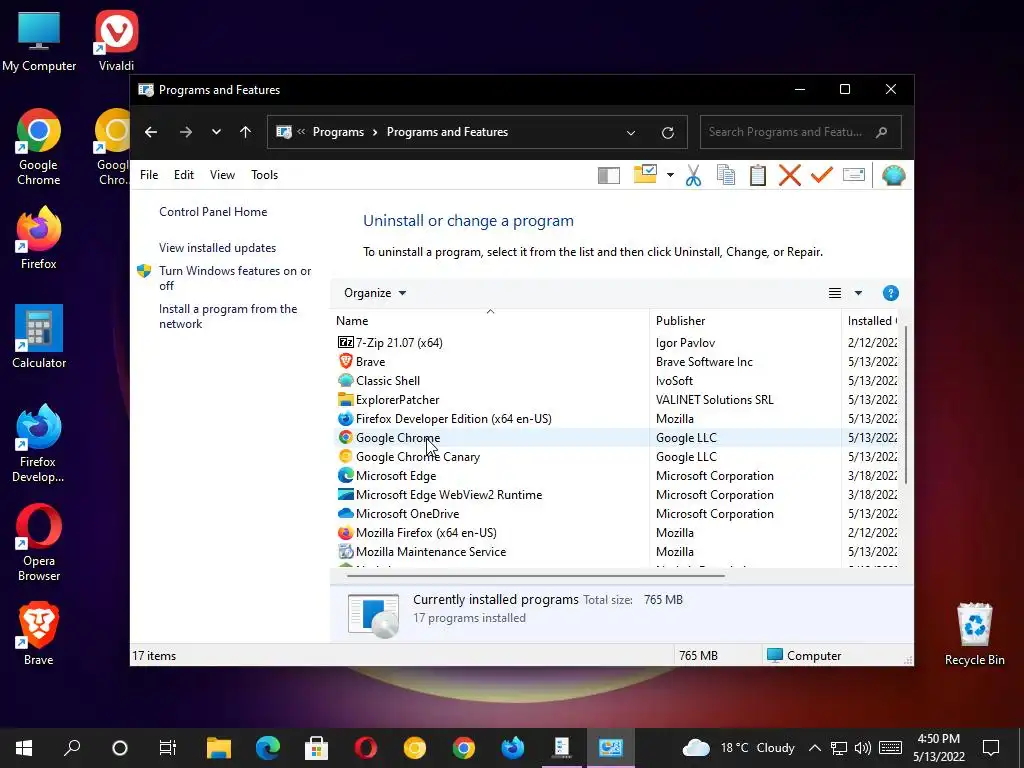Open File Explorer from the taskbar
This screenshot has height=768, width=1024.
pos(219,748)
